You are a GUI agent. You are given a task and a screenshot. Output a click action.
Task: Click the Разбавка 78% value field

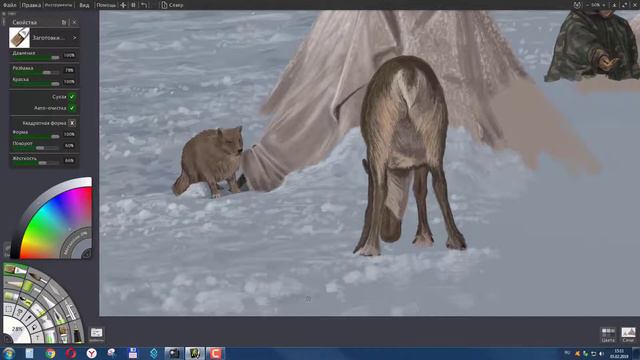69,70
